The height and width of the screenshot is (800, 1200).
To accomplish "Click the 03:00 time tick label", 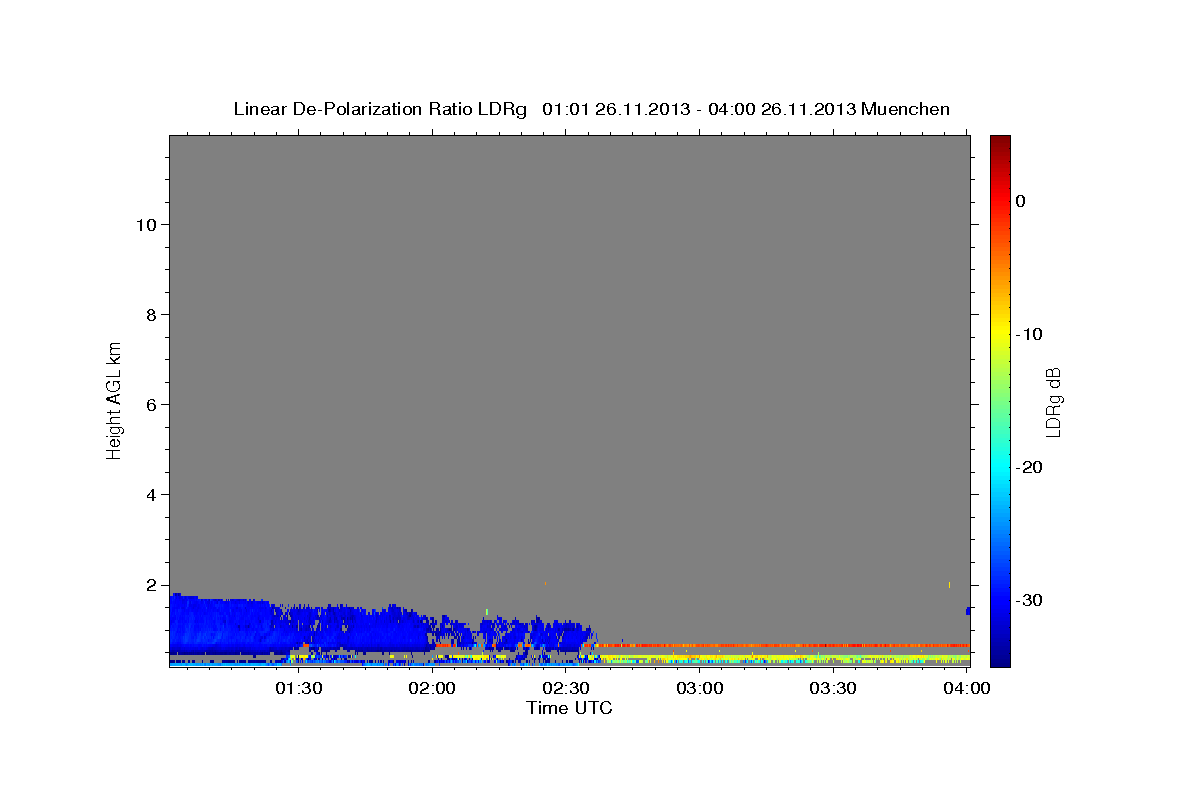I will (x=699, y=689).
